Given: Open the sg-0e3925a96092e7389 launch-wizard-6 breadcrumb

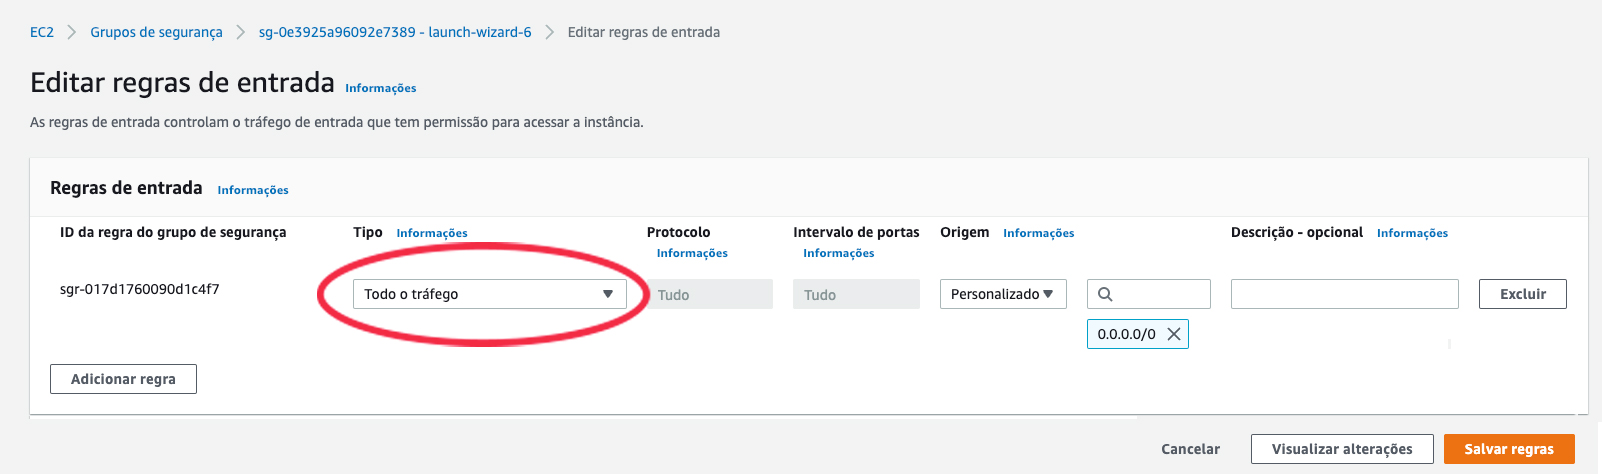Looking at the screenshot, I should pos(395,32).
